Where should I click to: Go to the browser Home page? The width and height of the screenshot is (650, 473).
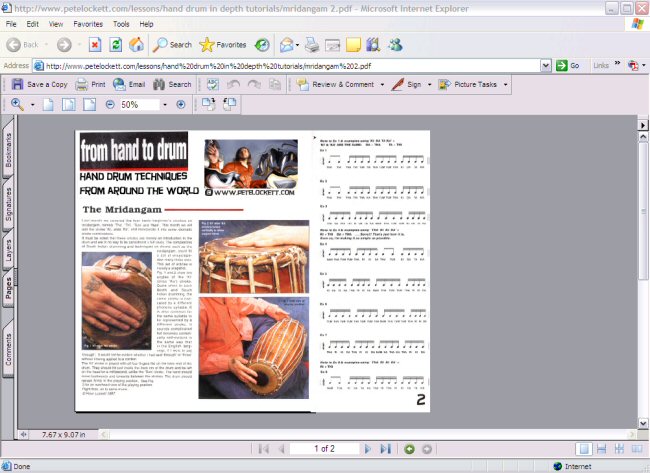click(137, 45)
